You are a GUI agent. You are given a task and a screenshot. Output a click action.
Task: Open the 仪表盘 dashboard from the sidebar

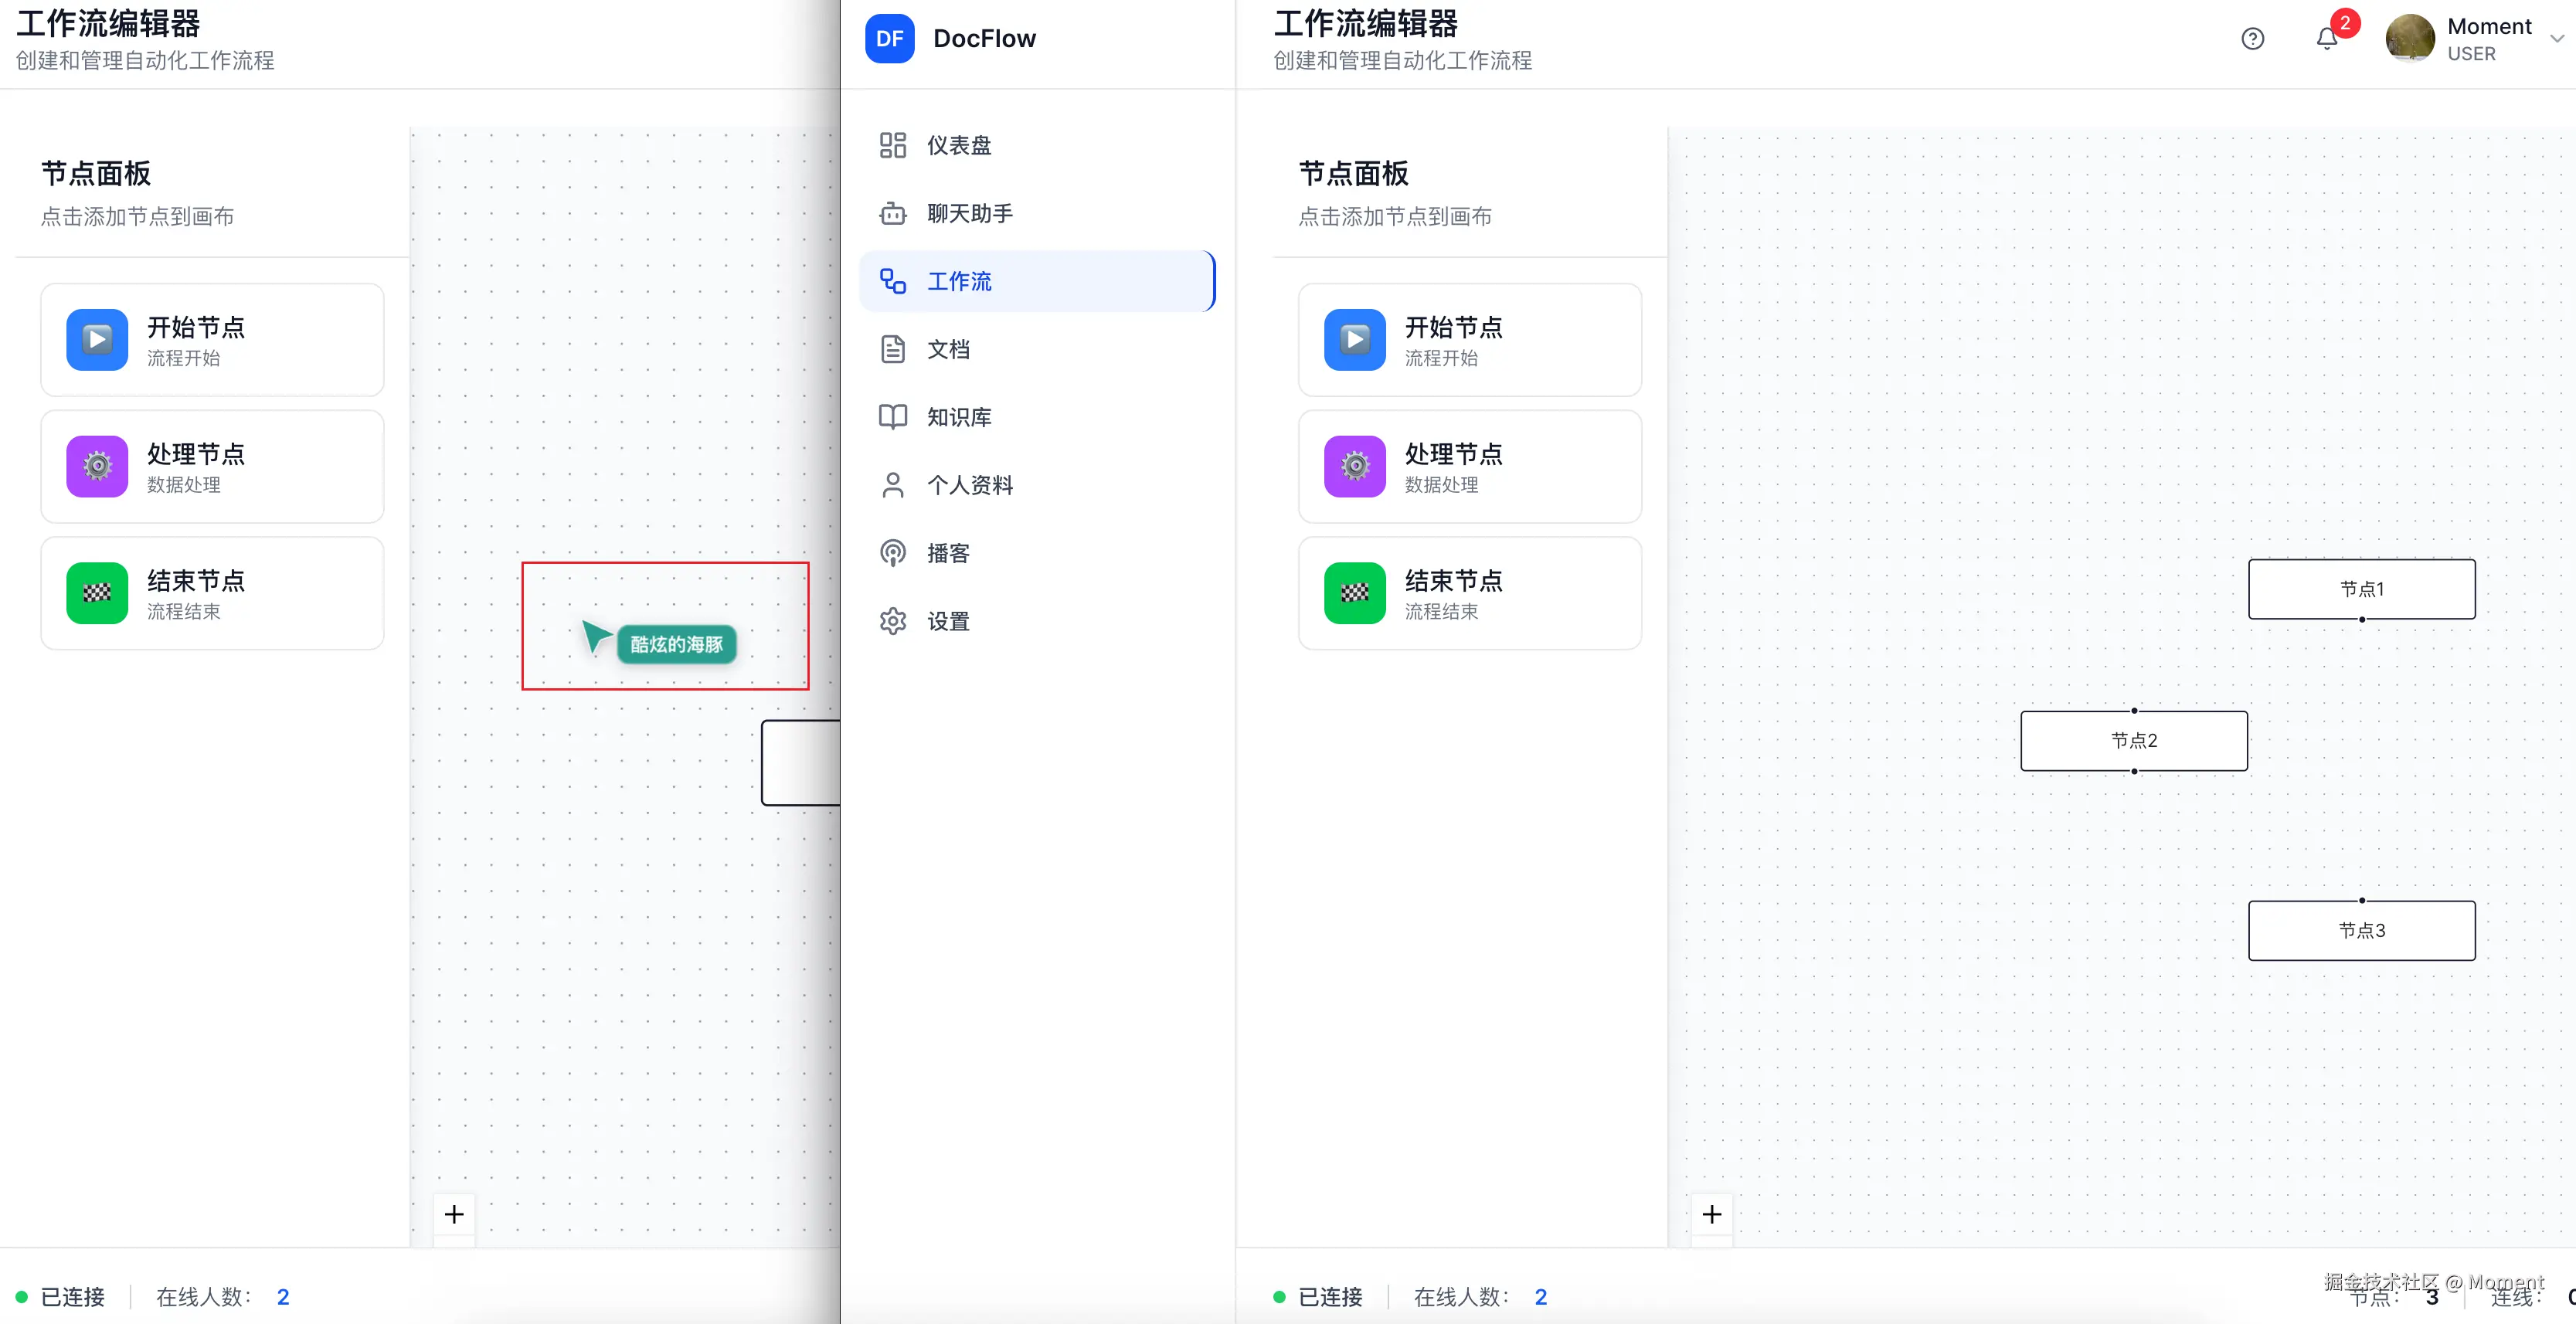(x=958, y=144)
